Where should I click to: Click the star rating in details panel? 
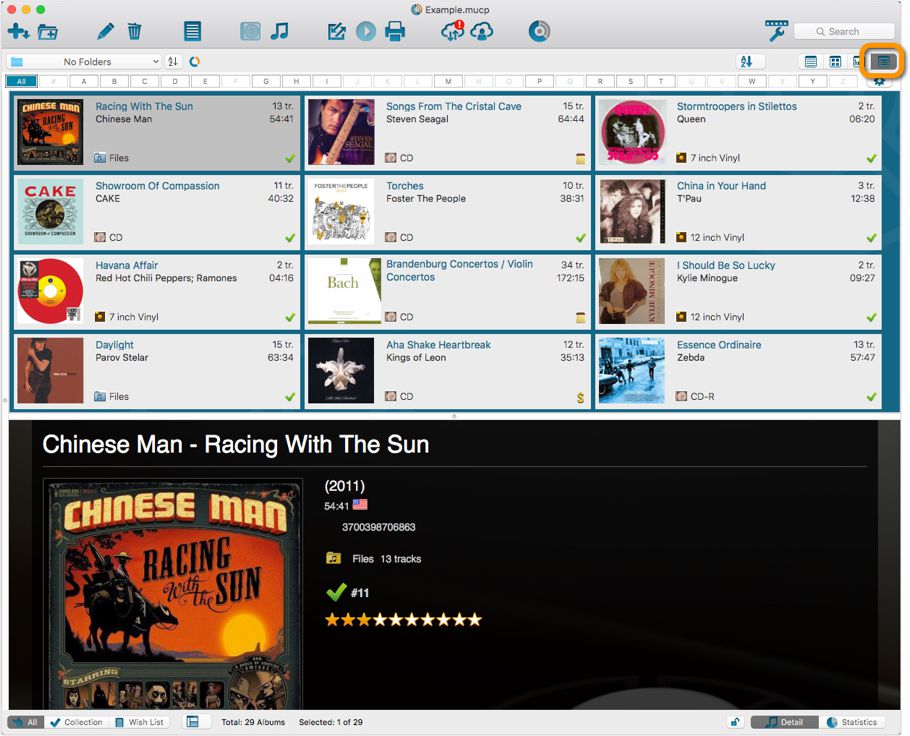coord(403,620)
